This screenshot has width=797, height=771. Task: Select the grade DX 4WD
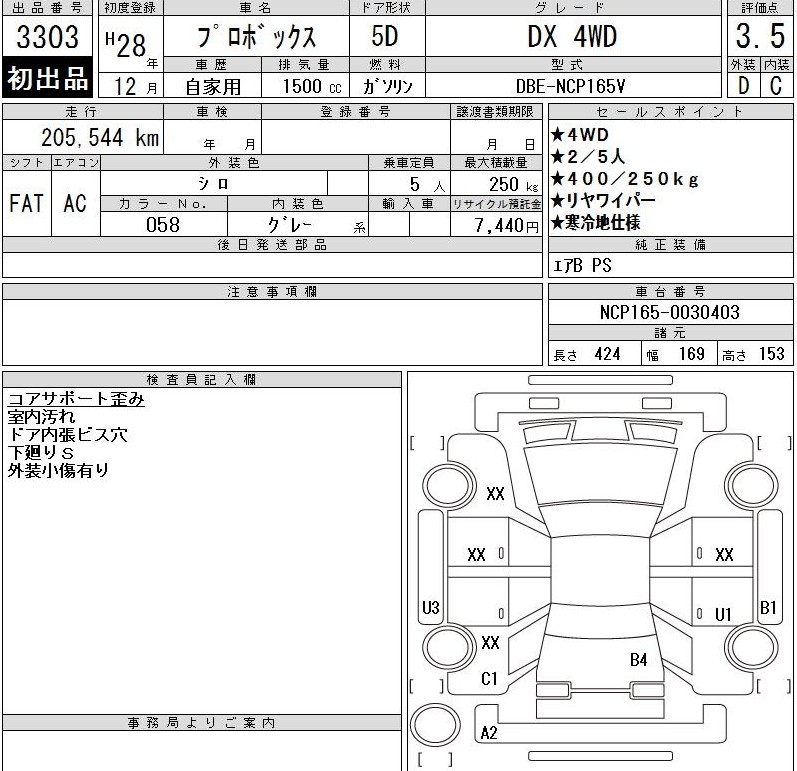[572, 37]
